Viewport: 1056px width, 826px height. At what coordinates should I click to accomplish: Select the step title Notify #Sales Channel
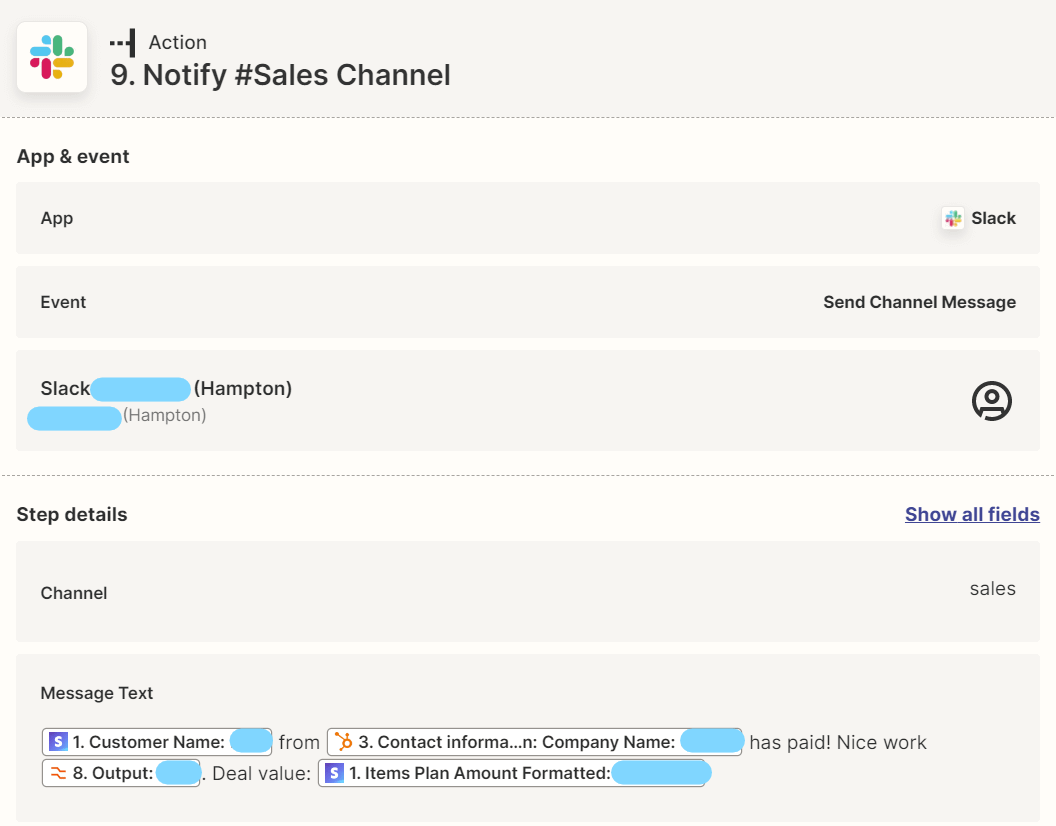click(x=280, y=75)
